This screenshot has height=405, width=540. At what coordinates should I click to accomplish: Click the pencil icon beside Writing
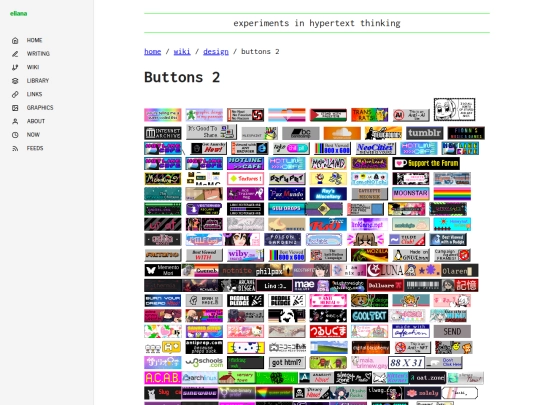coord(15,54)
